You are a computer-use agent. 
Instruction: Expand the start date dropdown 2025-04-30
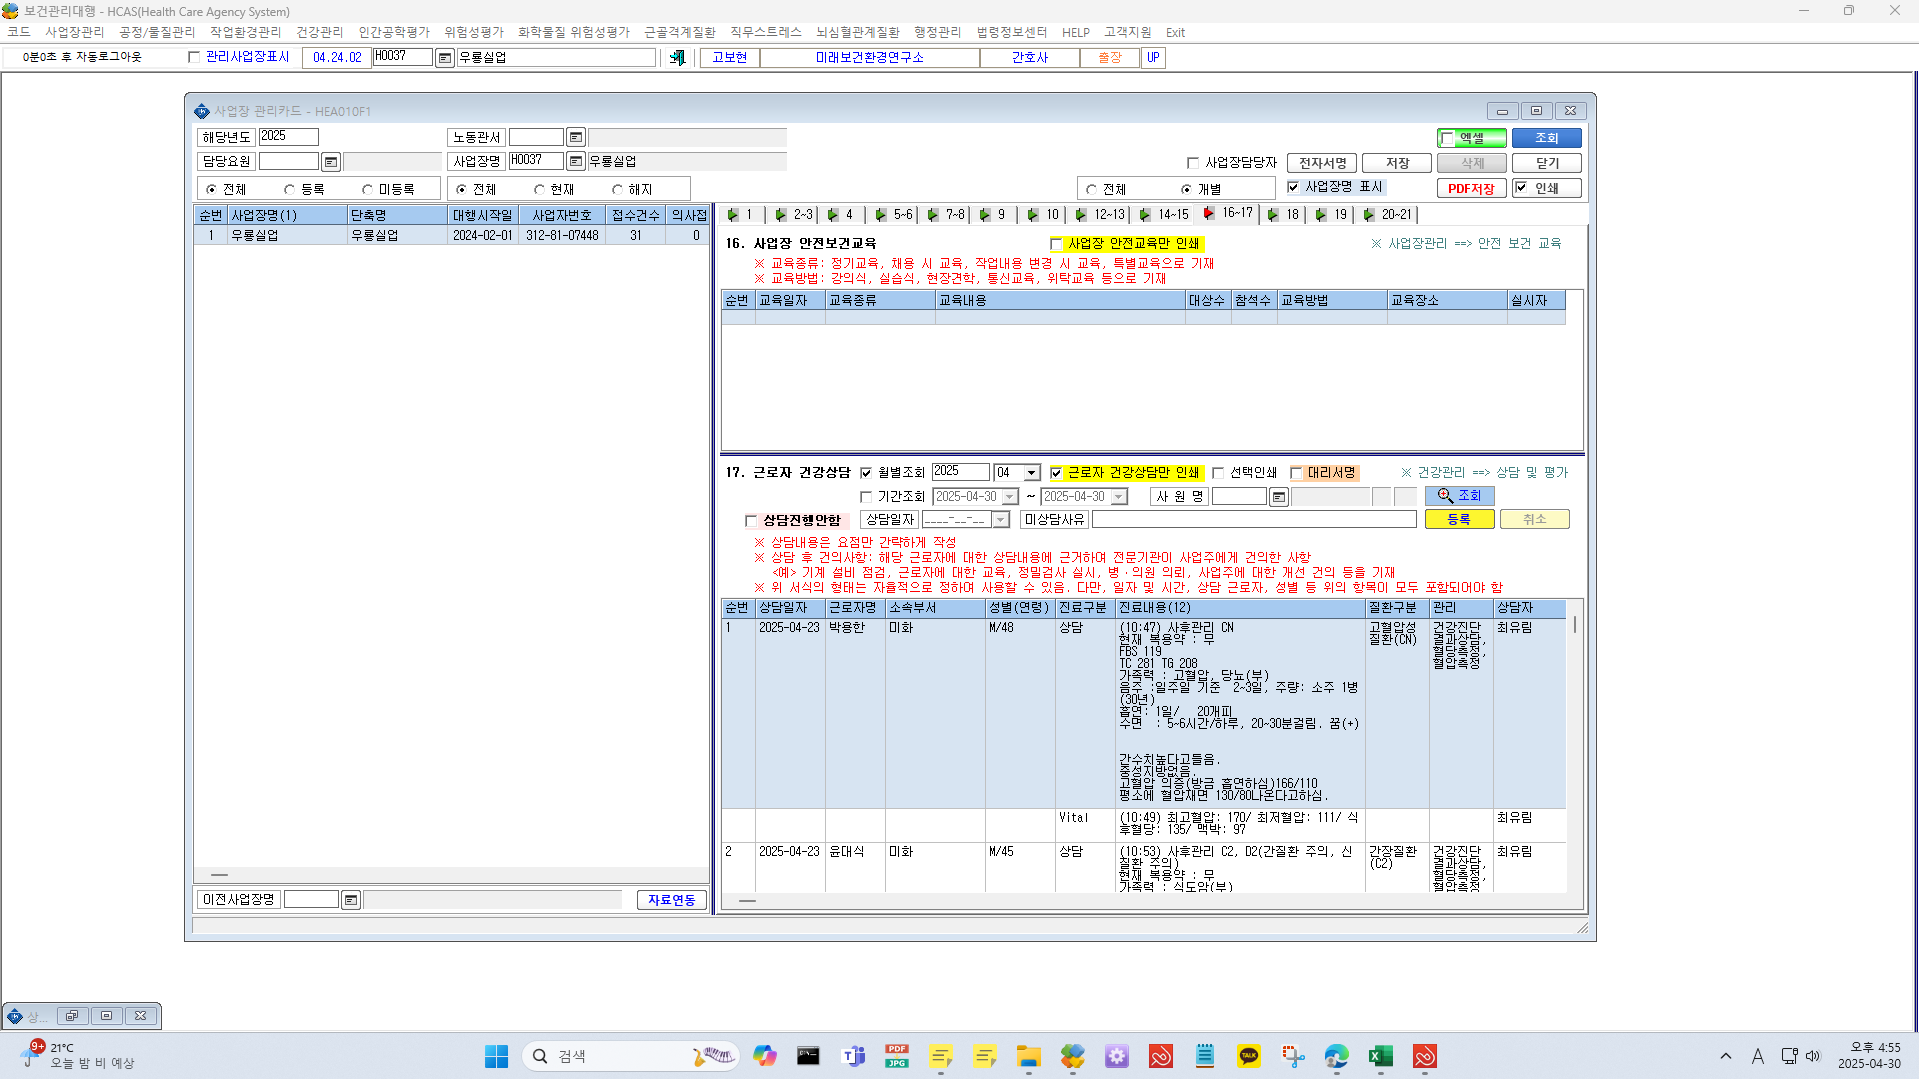pyautogui.click(x=1010, y=497)
